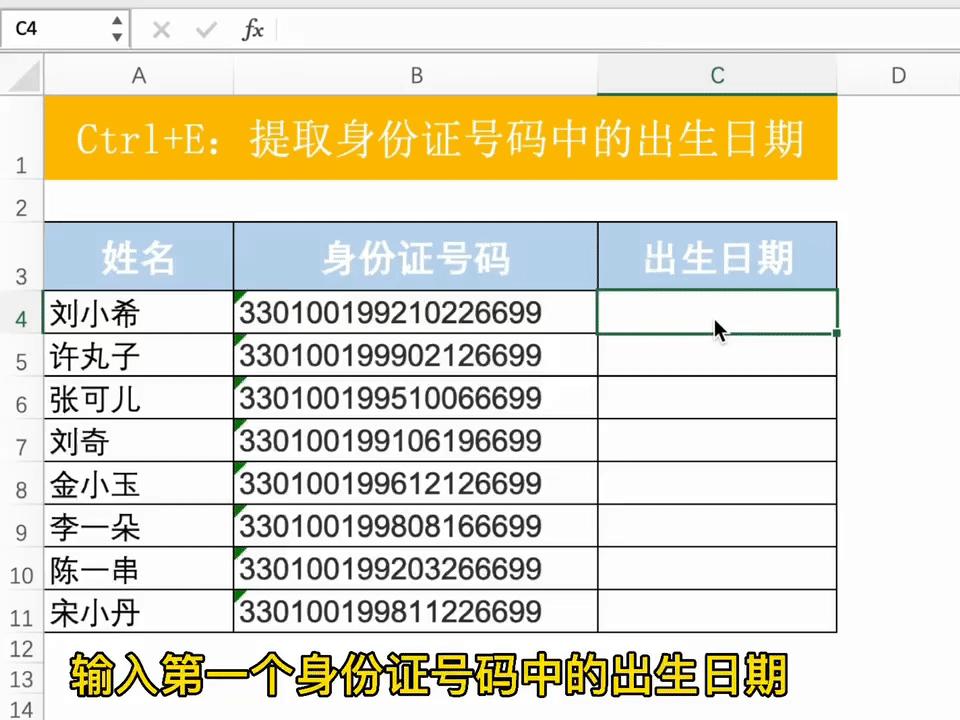
Task: Click the up arrow of the Name Box stepper
Action: tap(117, 22)
